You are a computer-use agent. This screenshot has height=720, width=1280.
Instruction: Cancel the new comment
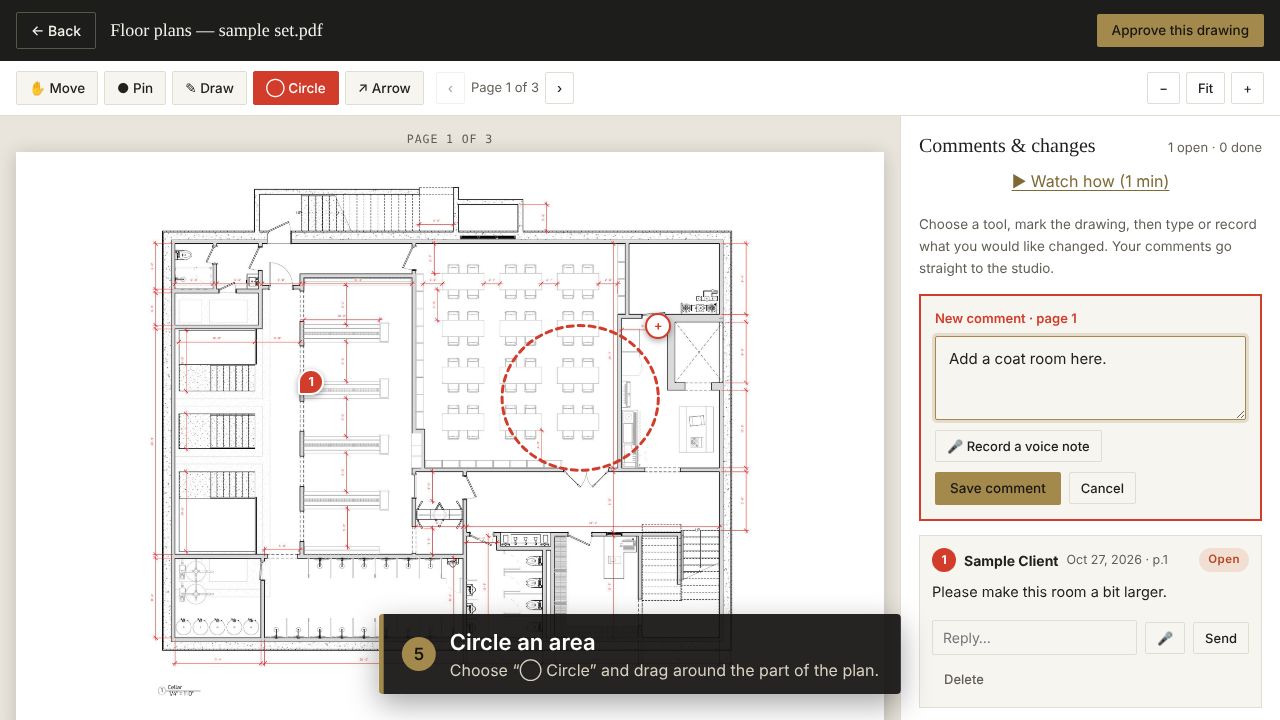tap(1102, 488)
